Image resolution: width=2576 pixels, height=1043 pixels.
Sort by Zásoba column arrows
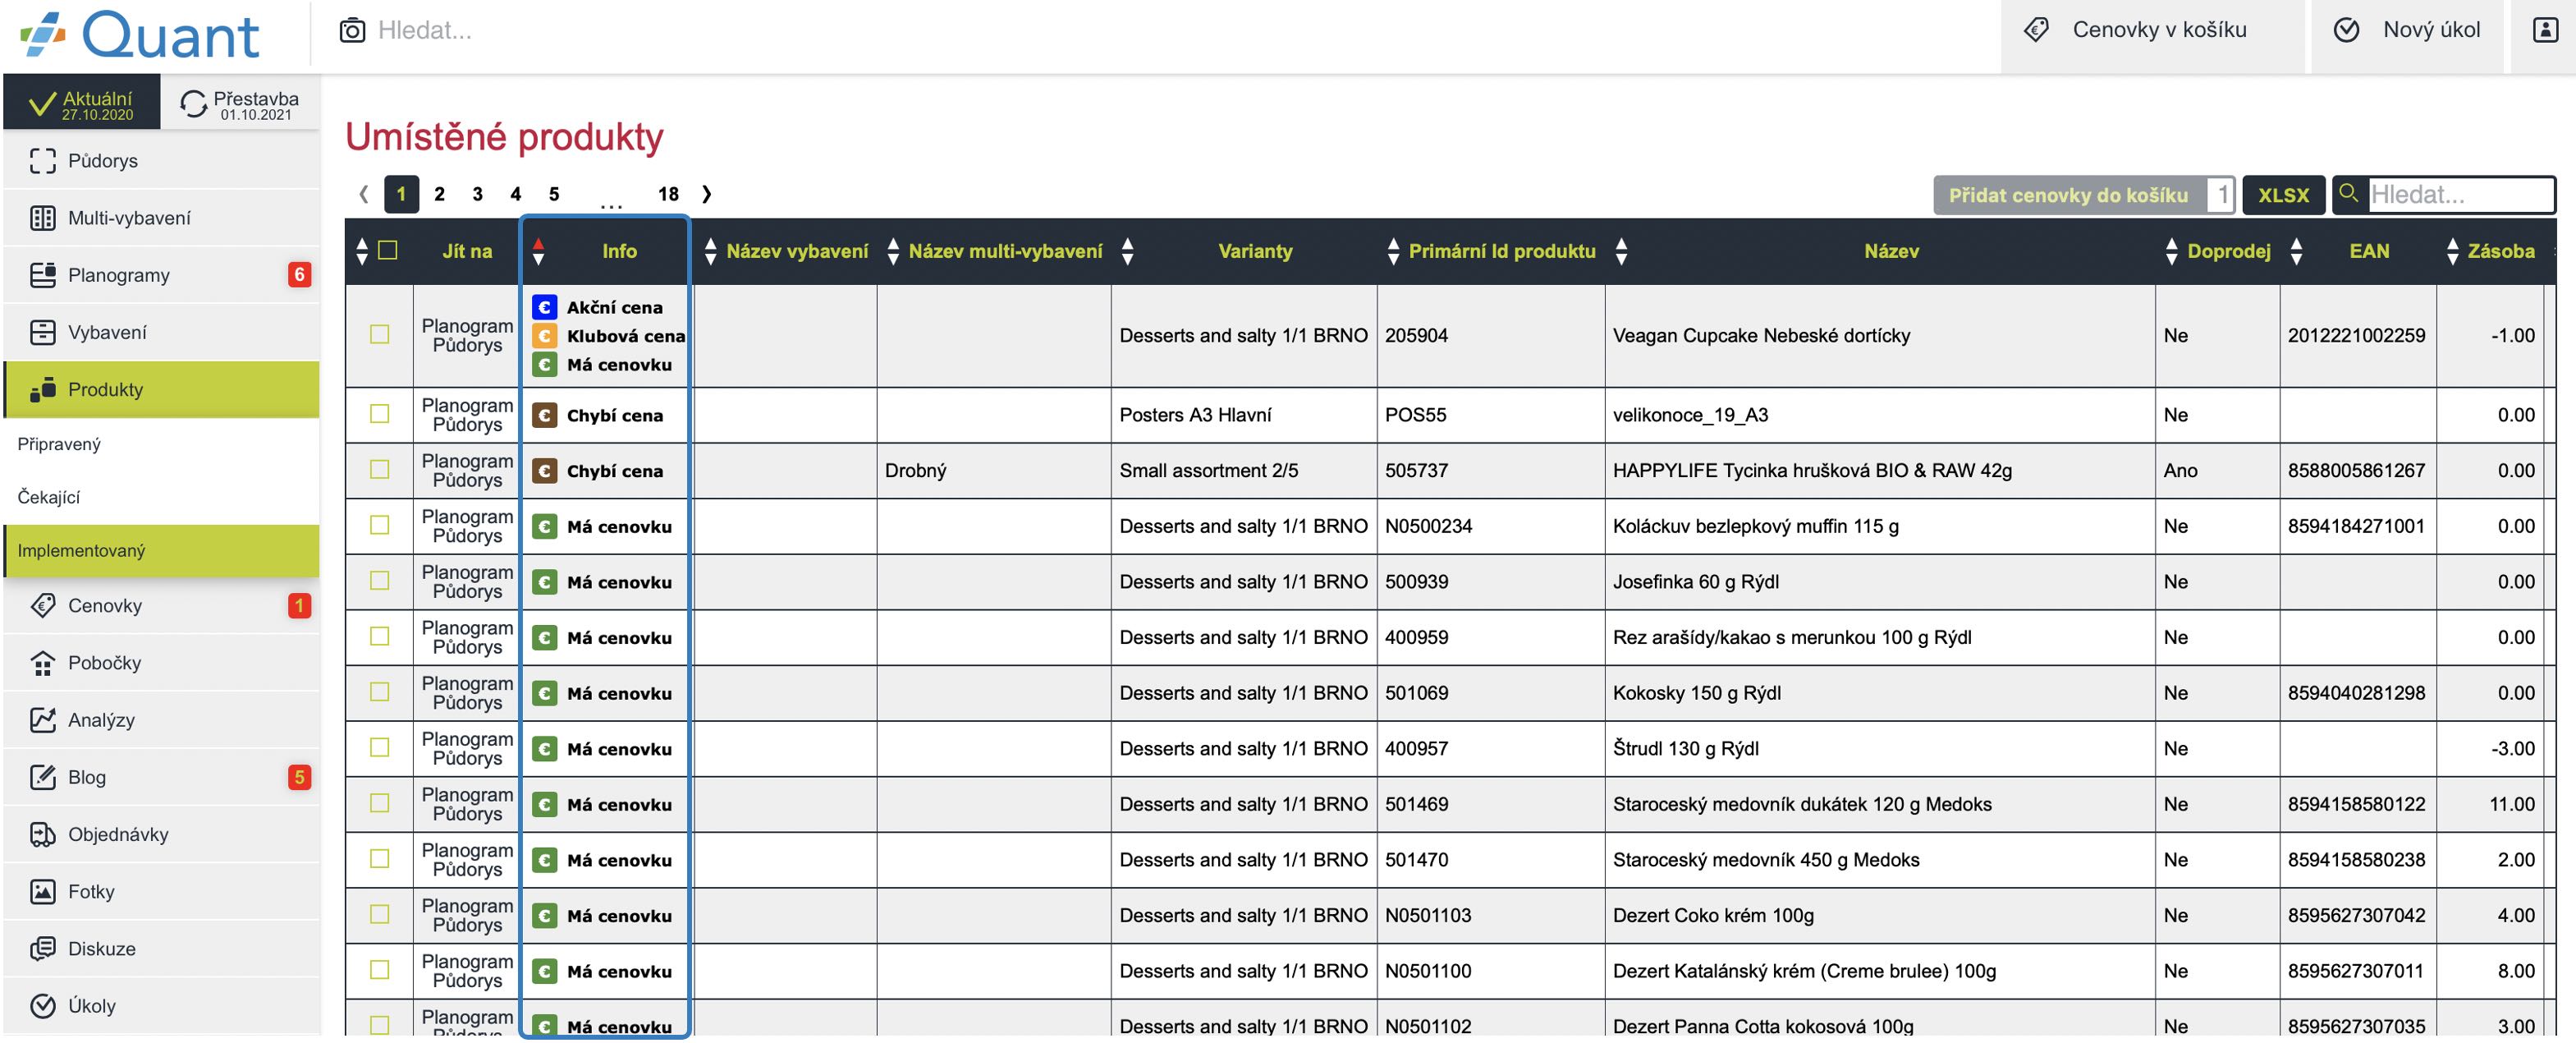[x=2452, y=251]
